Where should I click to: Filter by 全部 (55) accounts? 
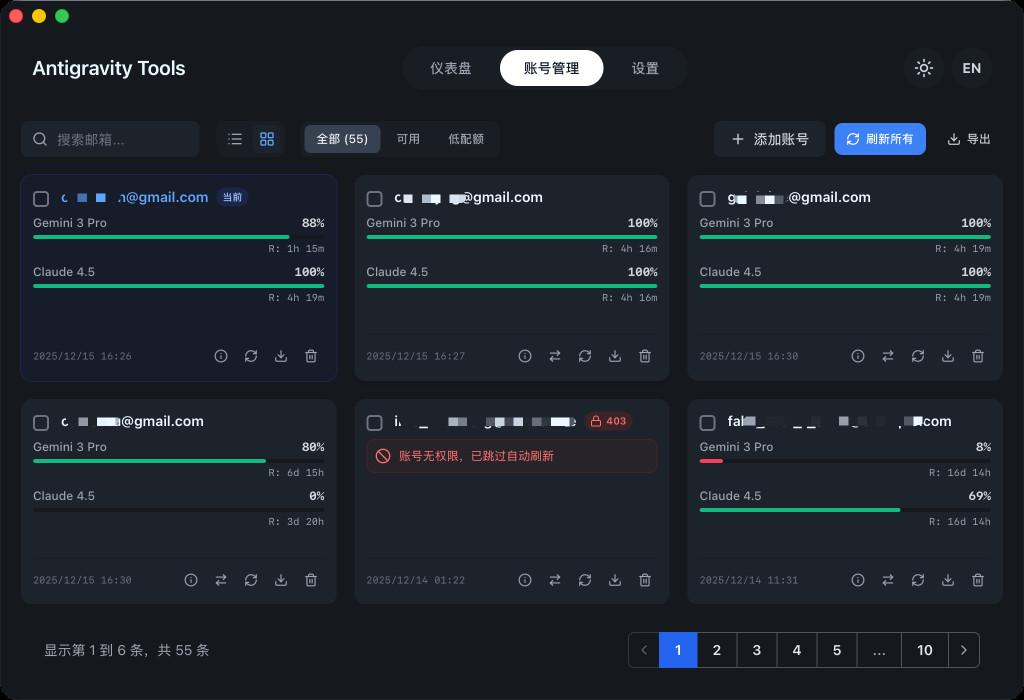342,139
